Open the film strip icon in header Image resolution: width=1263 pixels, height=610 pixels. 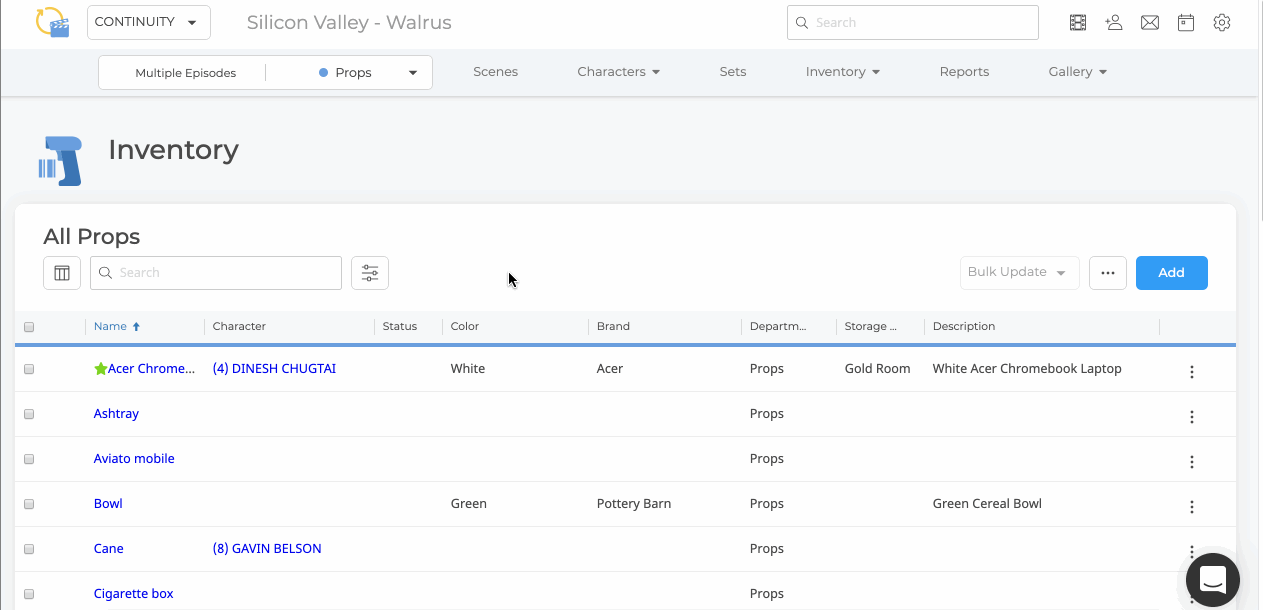pos(1078,22)
